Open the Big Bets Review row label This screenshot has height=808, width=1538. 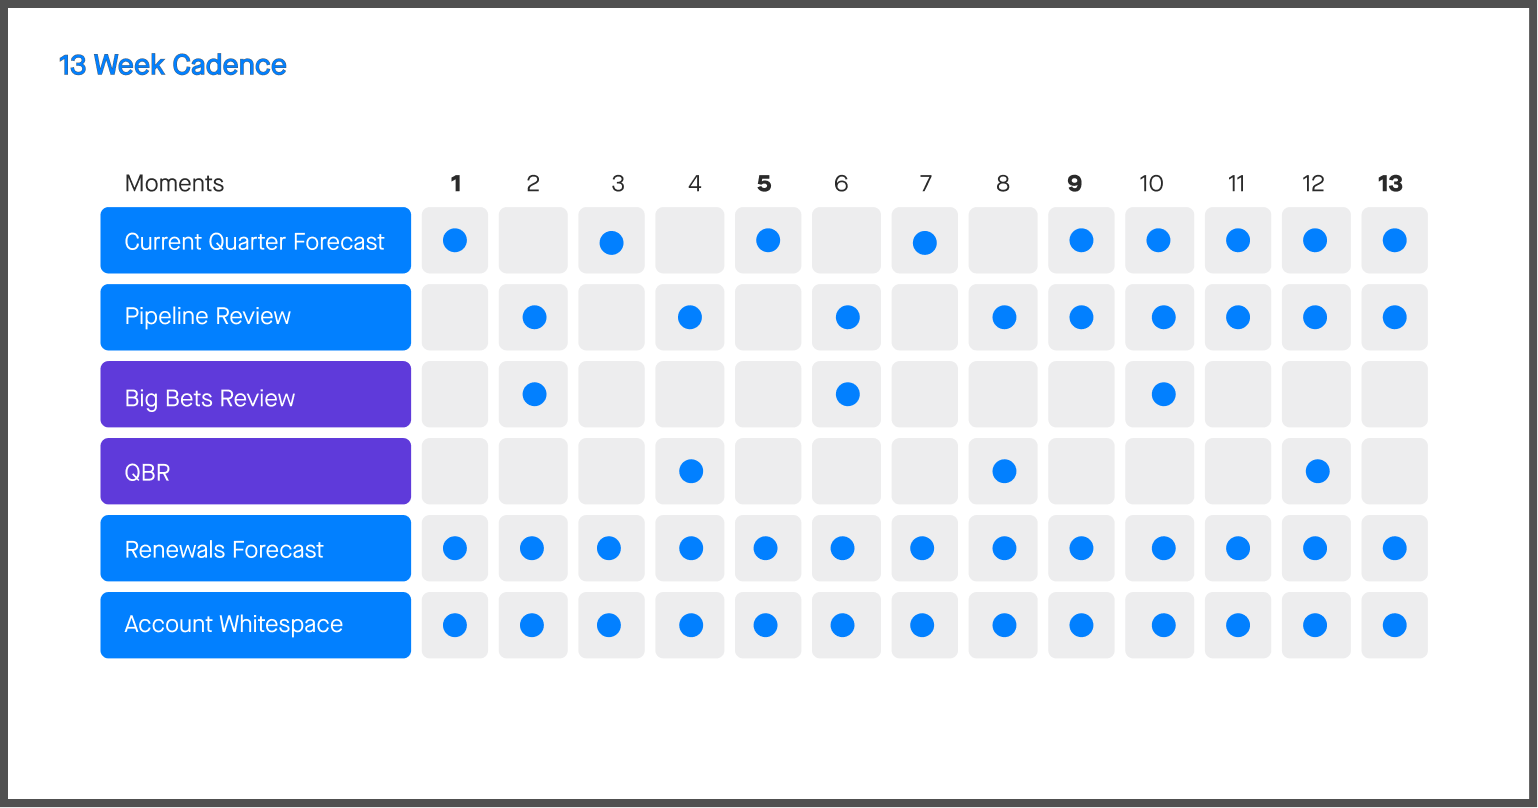click(255, 398)
